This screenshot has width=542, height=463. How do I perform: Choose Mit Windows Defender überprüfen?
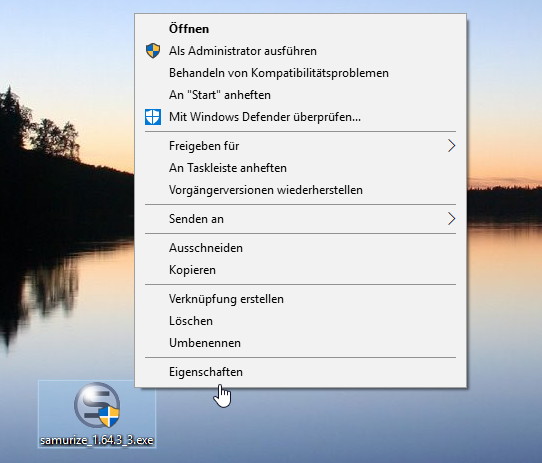300,117
